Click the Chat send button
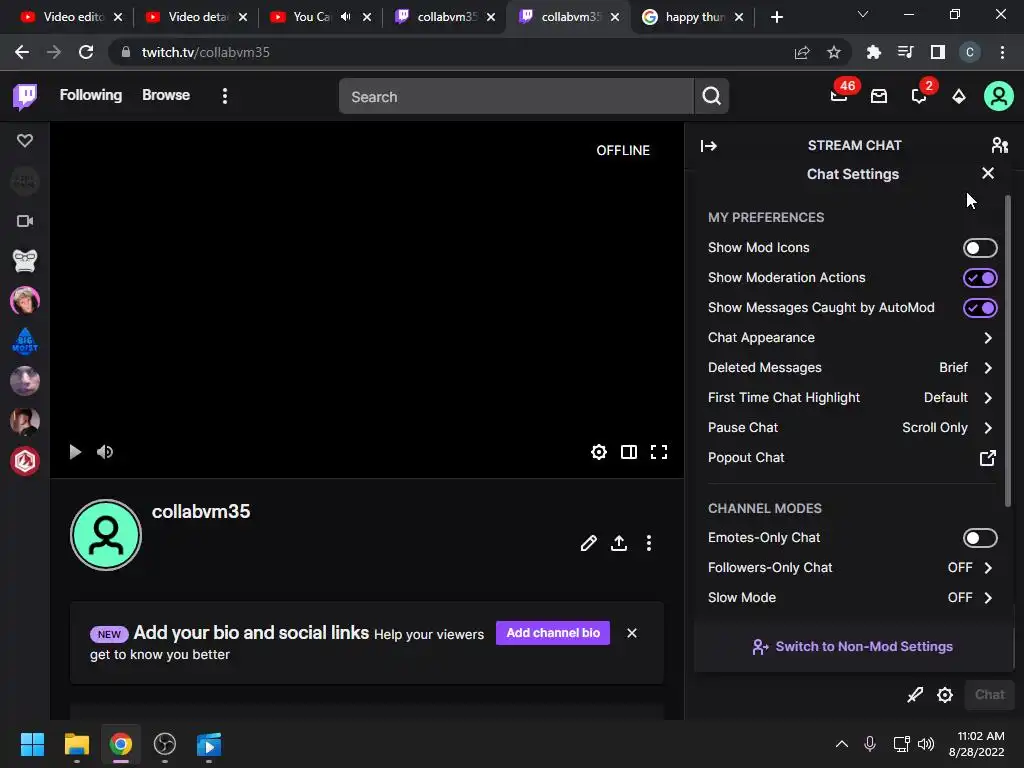This screenshot has width=1024, height=768. click(989, 695)
